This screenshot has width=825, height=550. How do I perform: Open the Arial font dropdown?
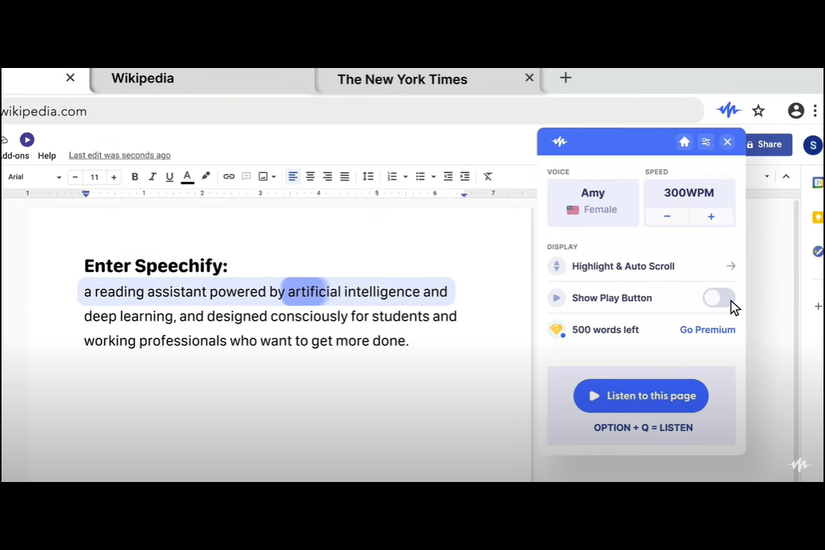[x=34, y=177]
